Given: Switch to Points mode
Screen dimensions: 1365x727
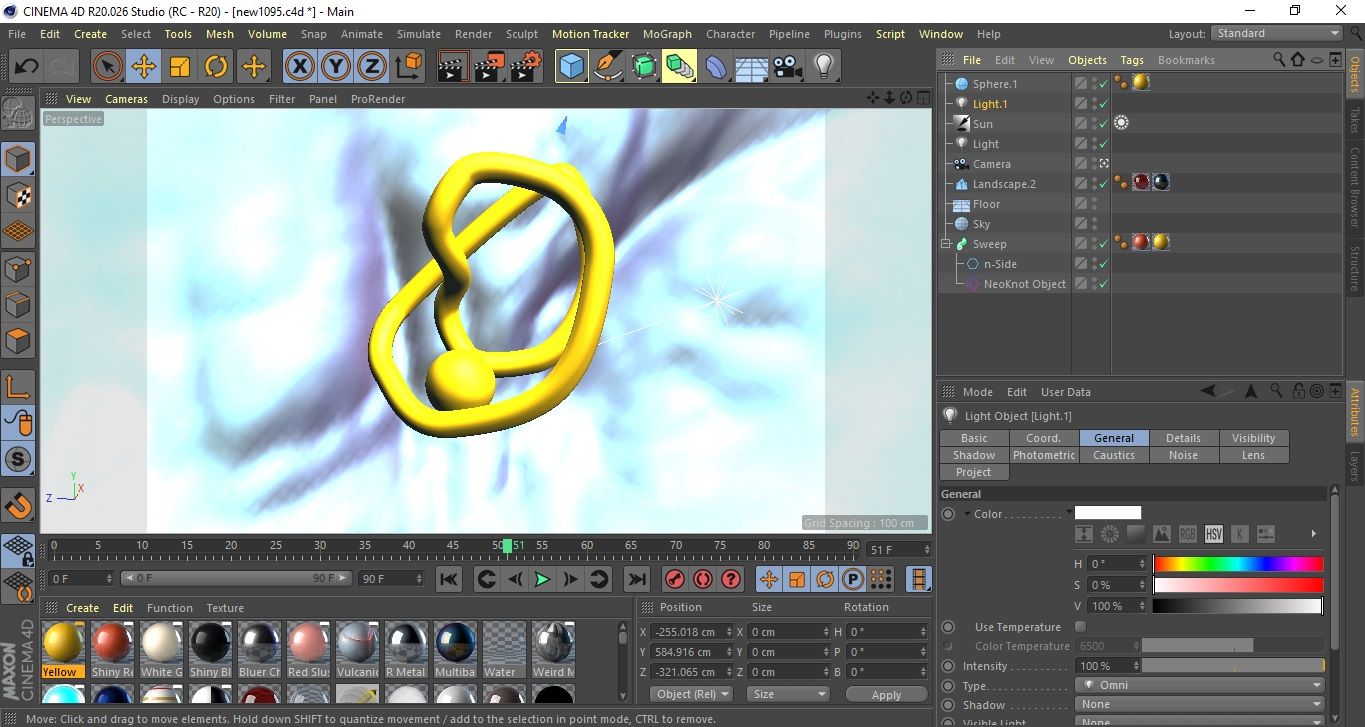Looking at the screenshot, I should (19, 268).
